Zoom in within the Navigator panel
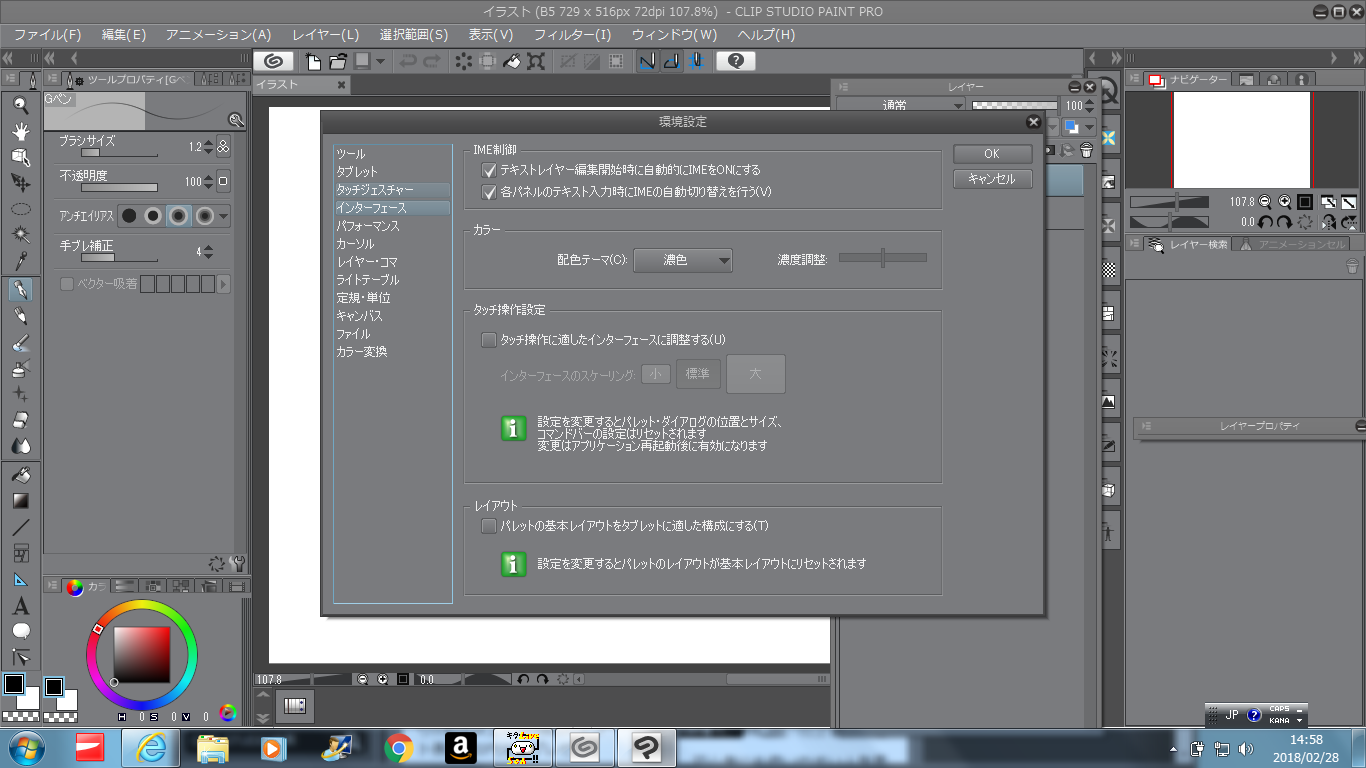 1285,201
